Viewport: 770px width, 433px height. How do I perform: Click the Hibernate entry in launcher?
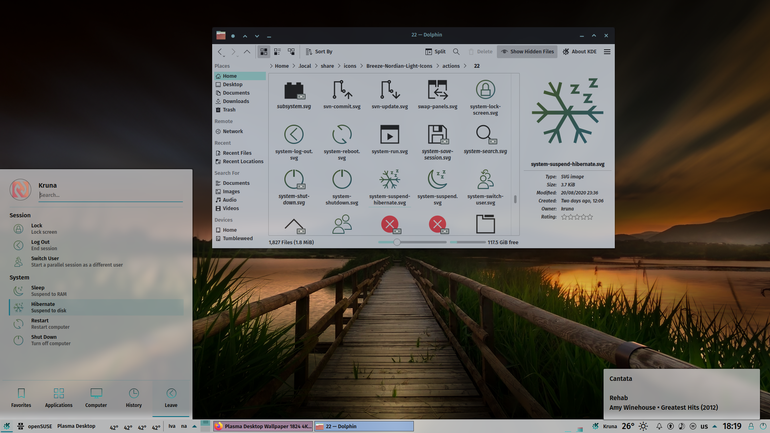pyautogui.click(x=96, y=307)
